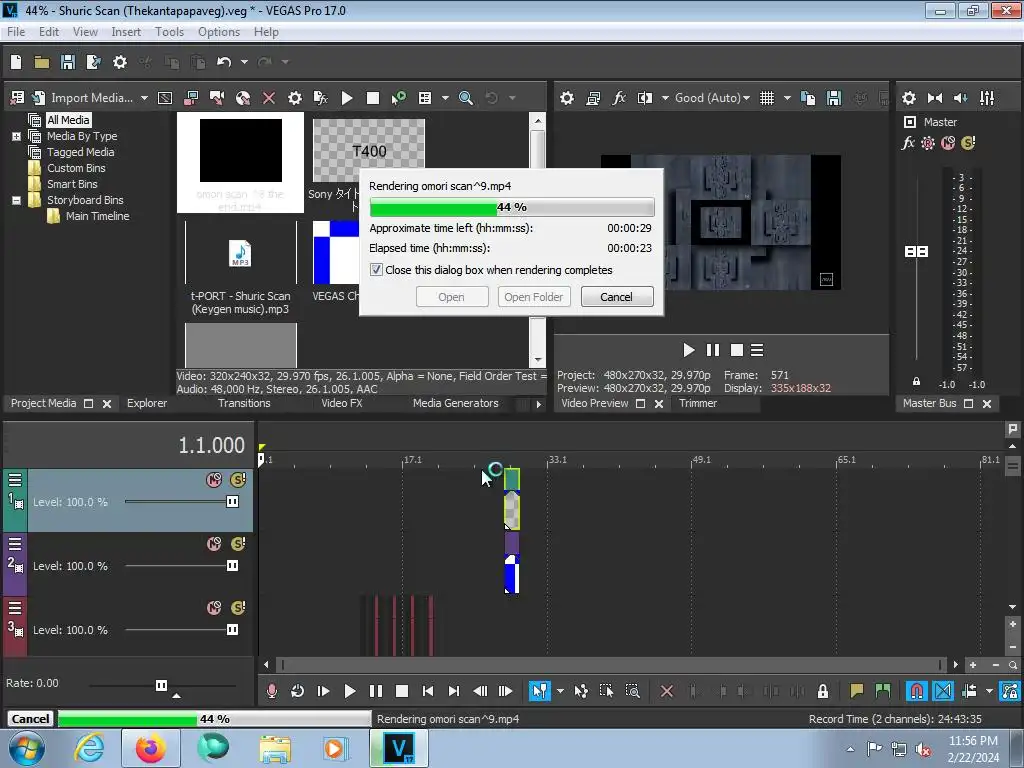
Task: Open the Options menu
Action: 219,32
